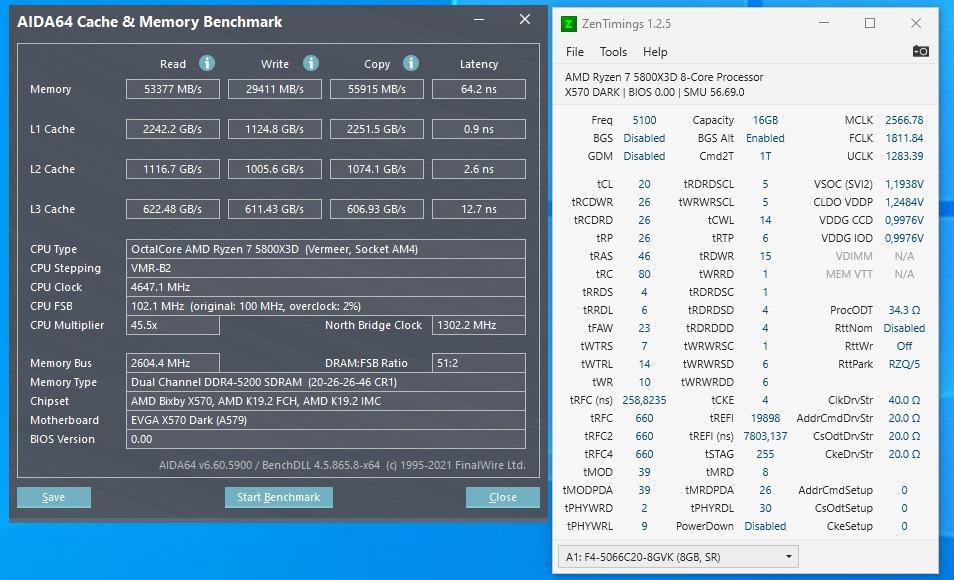Click the L3 Cache Copy value 606.93 GB/s
The height and width of the screenshot is (580, 954).
click(377, 209)
